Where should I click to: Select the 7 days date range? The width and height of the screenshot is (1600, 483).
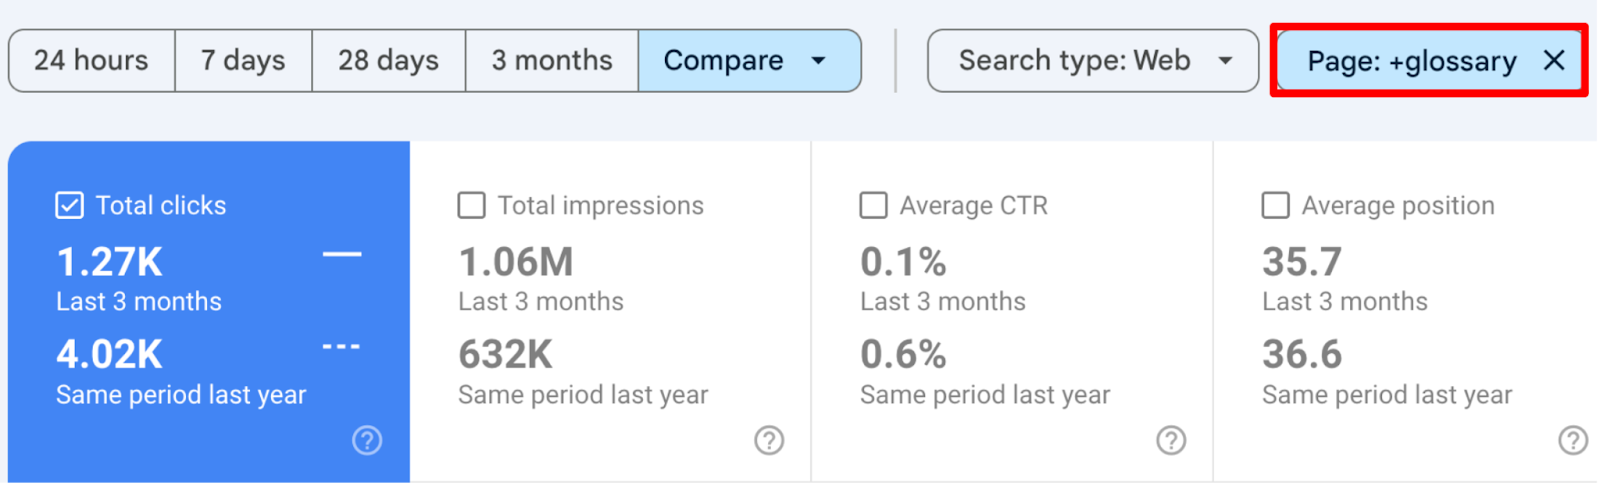pos(243,61)
